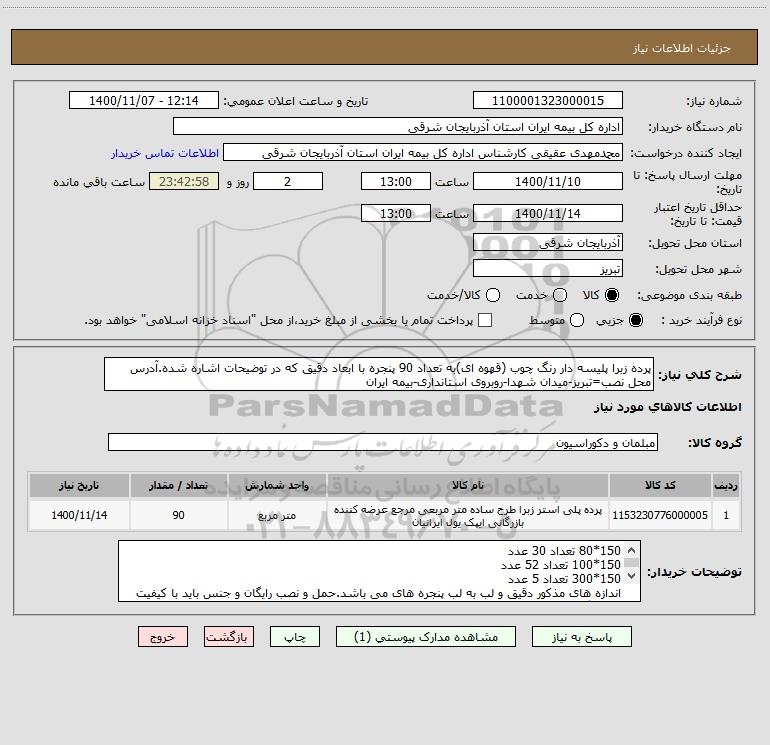Click scroll up arrow in توضیحات خریدار
This screenshot has width=770, height=745.
pos(632,550)
